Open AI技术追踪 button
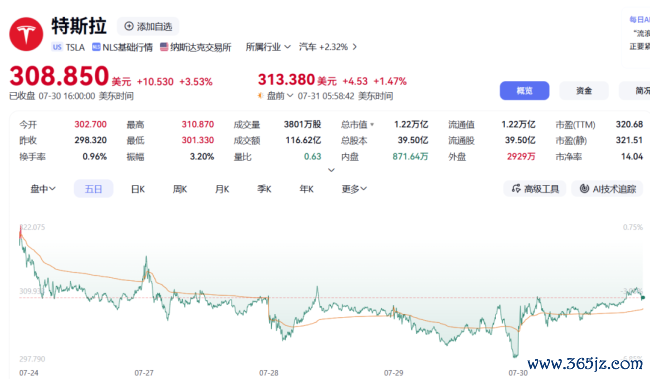This screenshot has width=650, height=379. 607,189
